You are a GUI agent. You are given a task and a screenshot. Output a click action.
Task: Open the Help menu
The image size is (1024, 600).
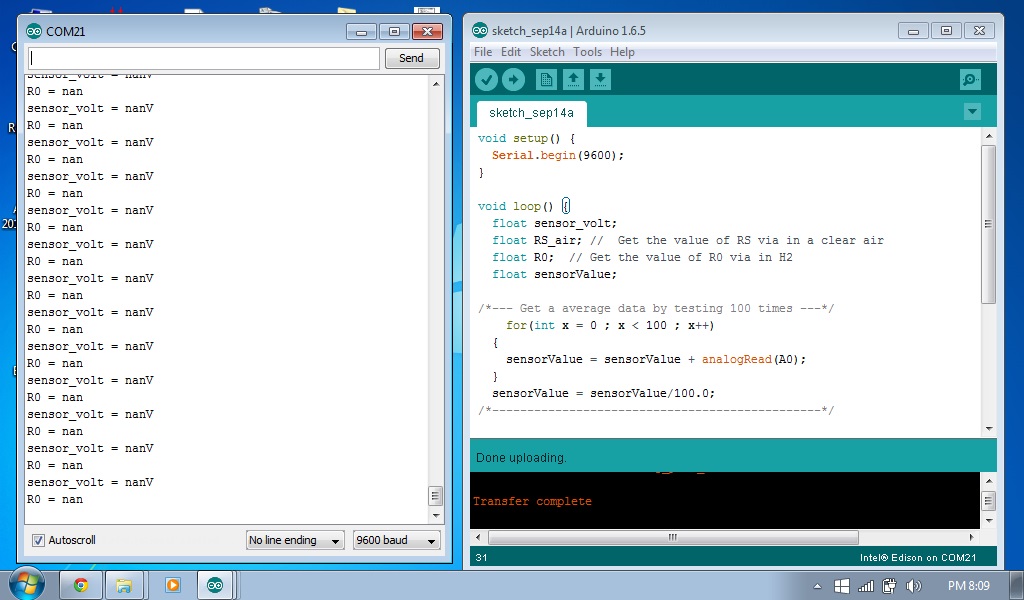click(622, 52)
